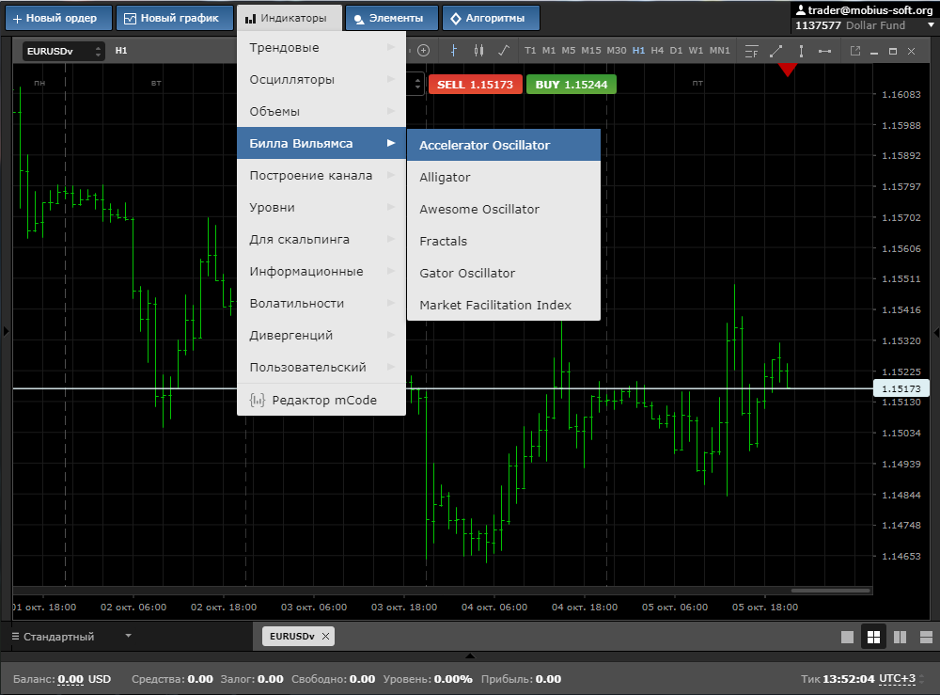Switch chart to line chart type

(x=504, y=51)
